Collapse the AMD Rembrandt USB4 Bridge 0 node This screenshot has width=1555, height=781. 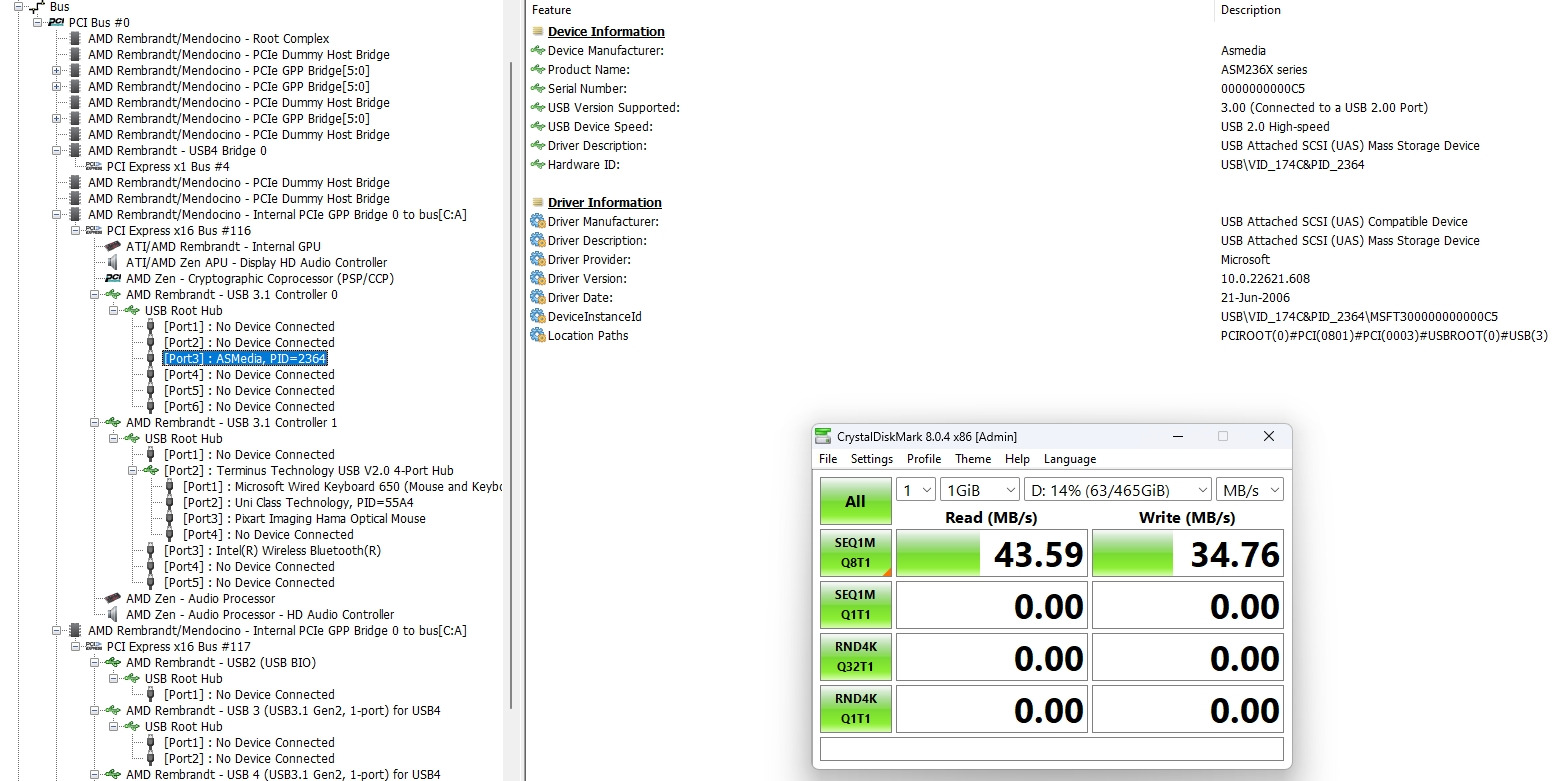click(x=57, y=151)
